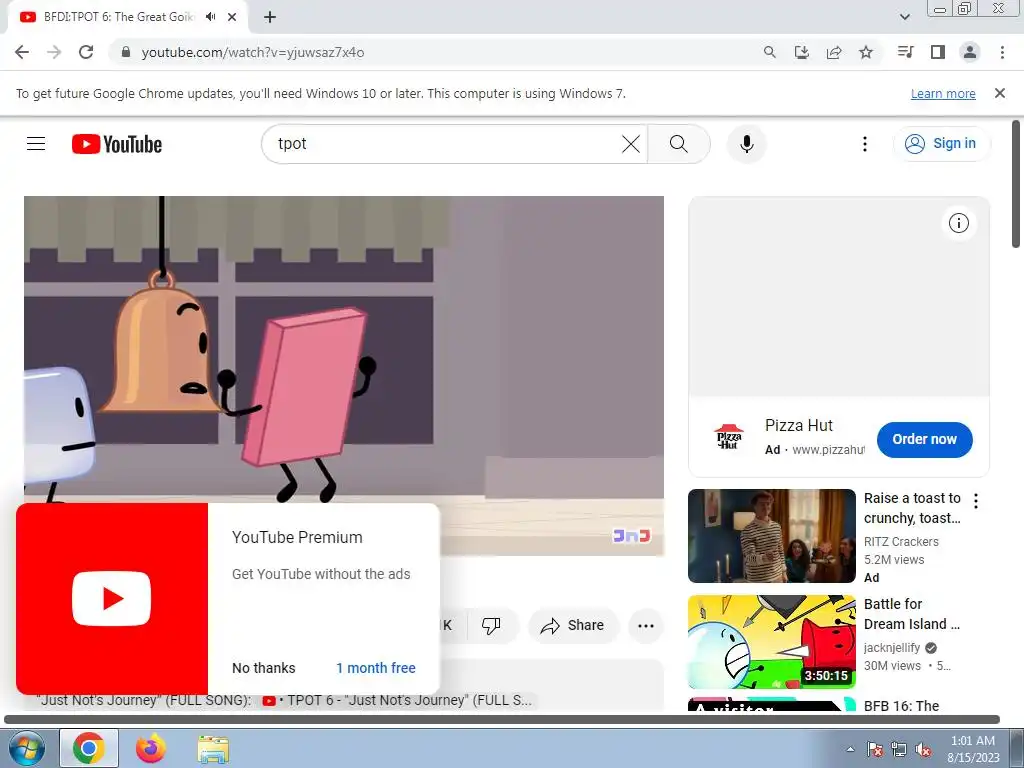This screenshot has height=768, width=1024.
Task: Share this page from address bar
Action: click(834, 52)
